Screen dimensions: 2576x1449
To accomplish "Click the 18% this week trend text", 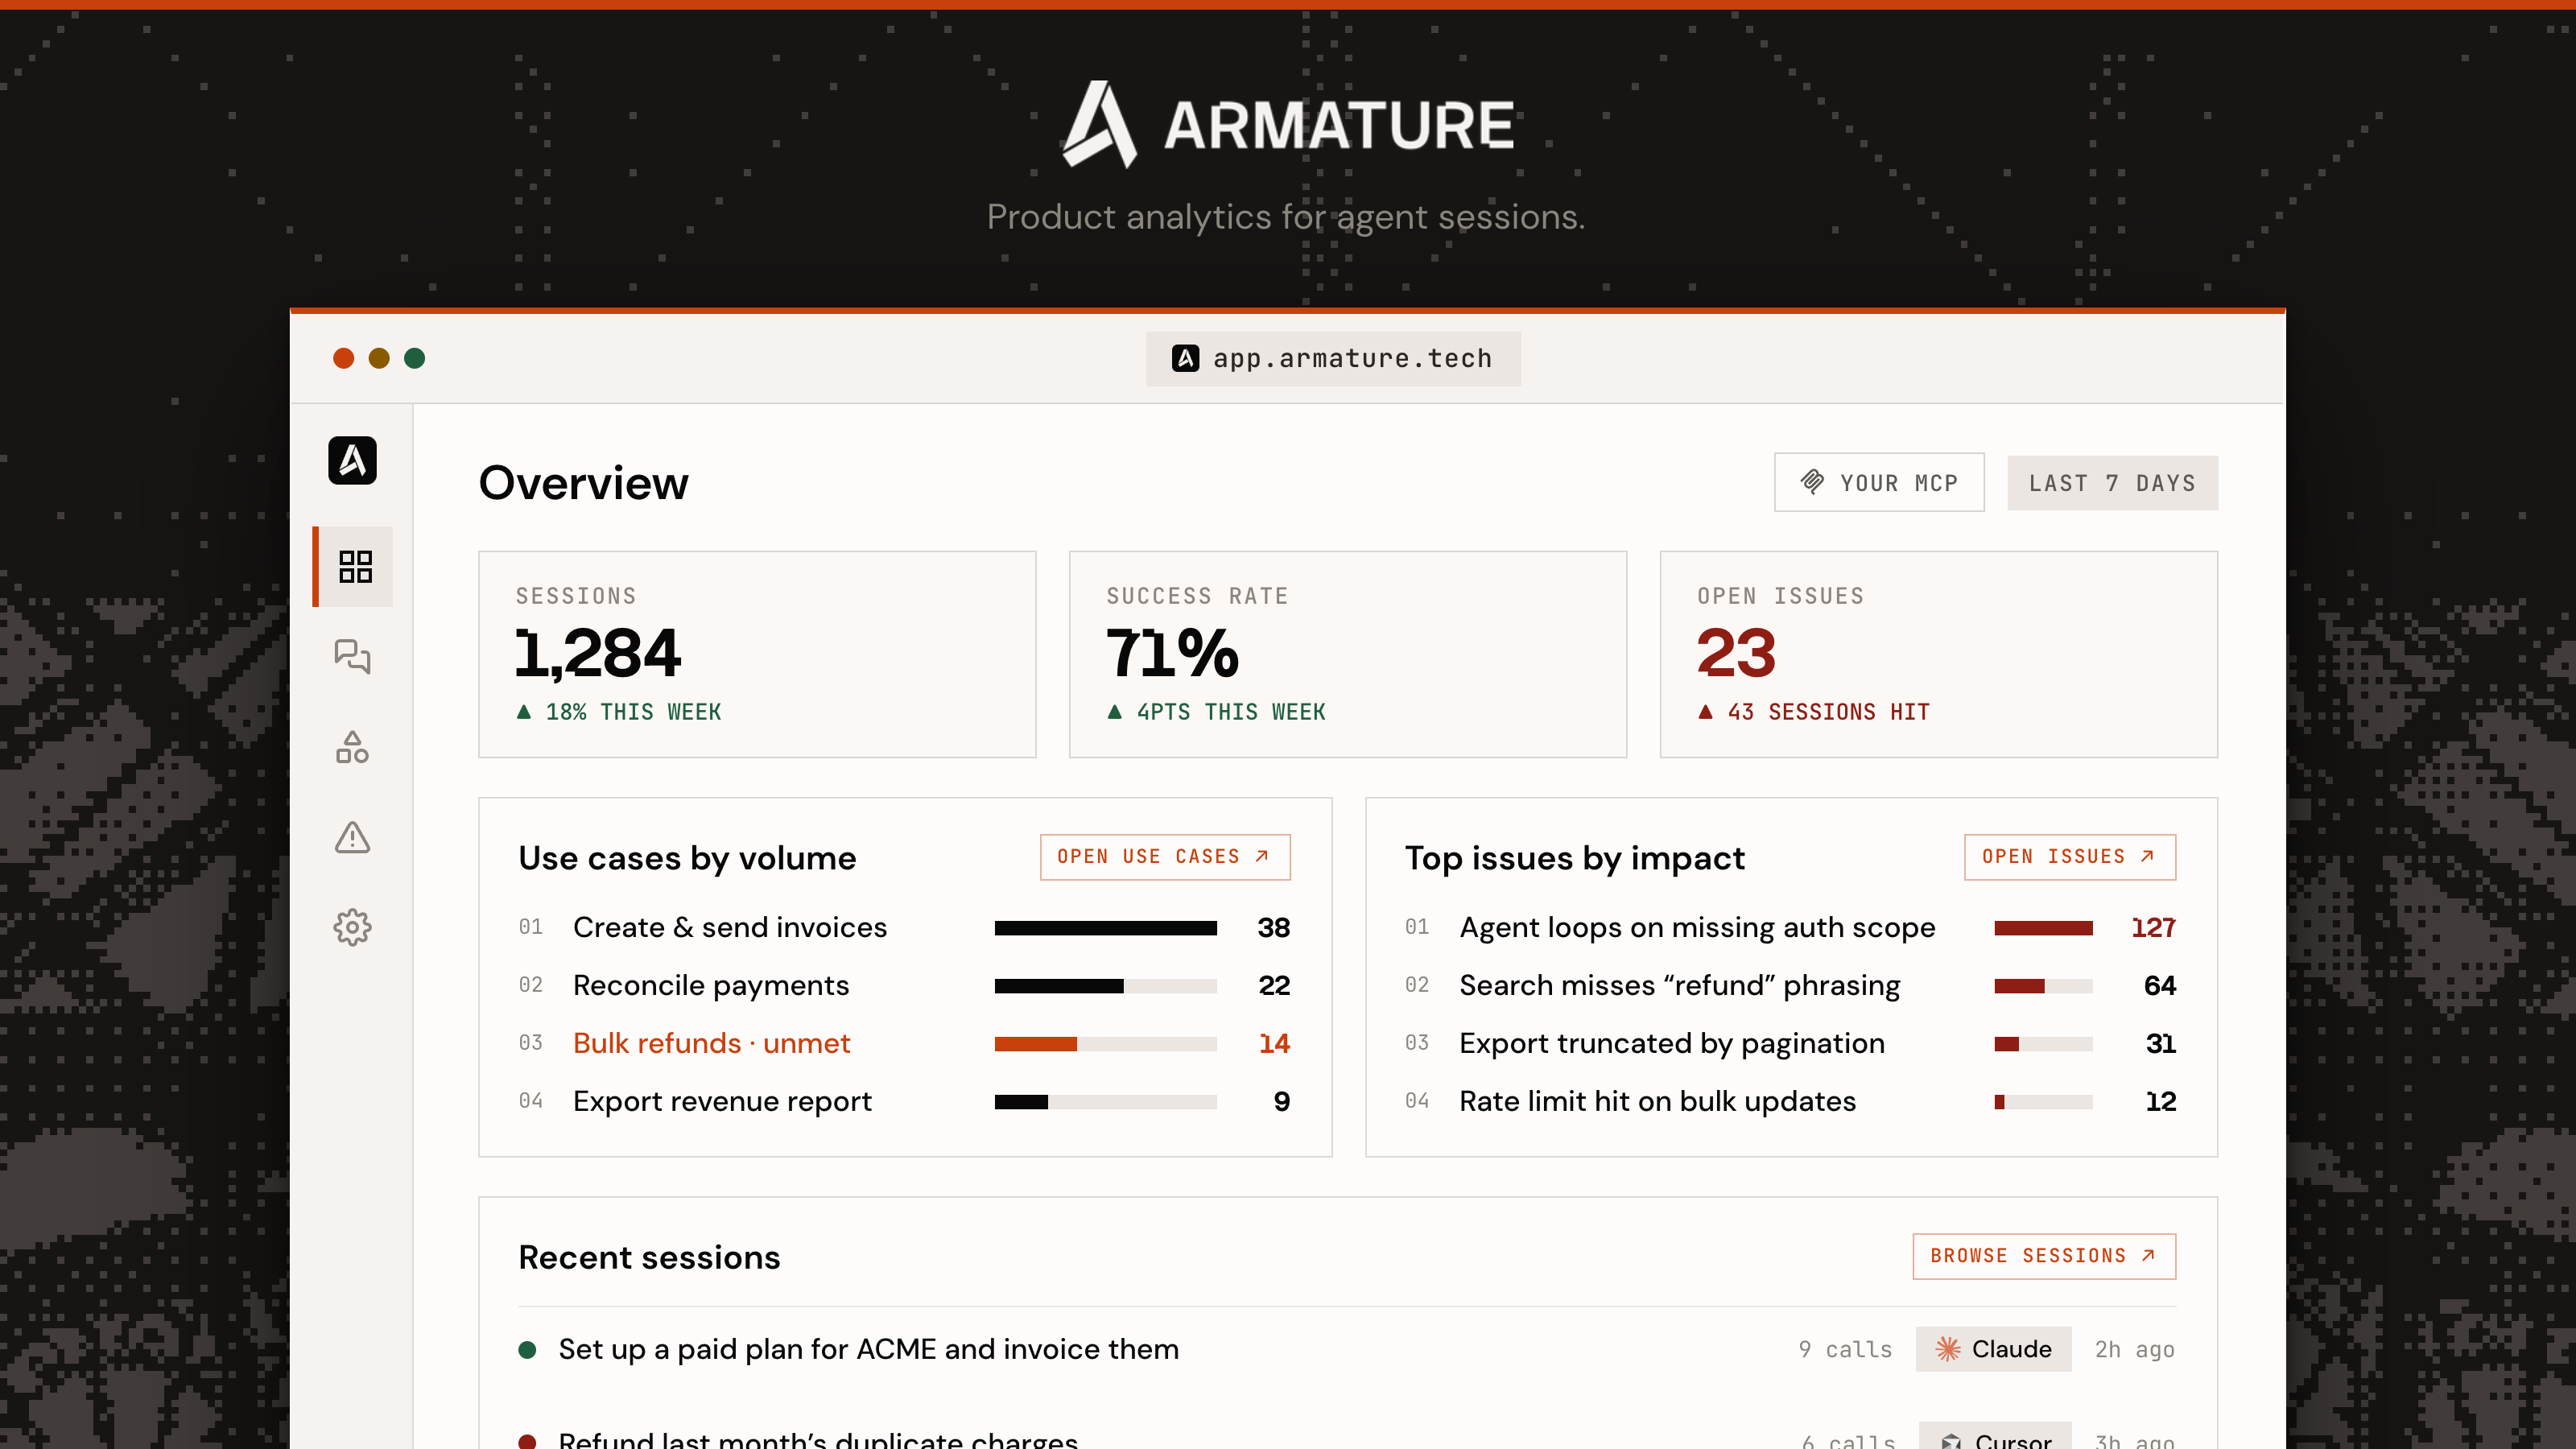I will pyautogui.click(x=633, y=712).
